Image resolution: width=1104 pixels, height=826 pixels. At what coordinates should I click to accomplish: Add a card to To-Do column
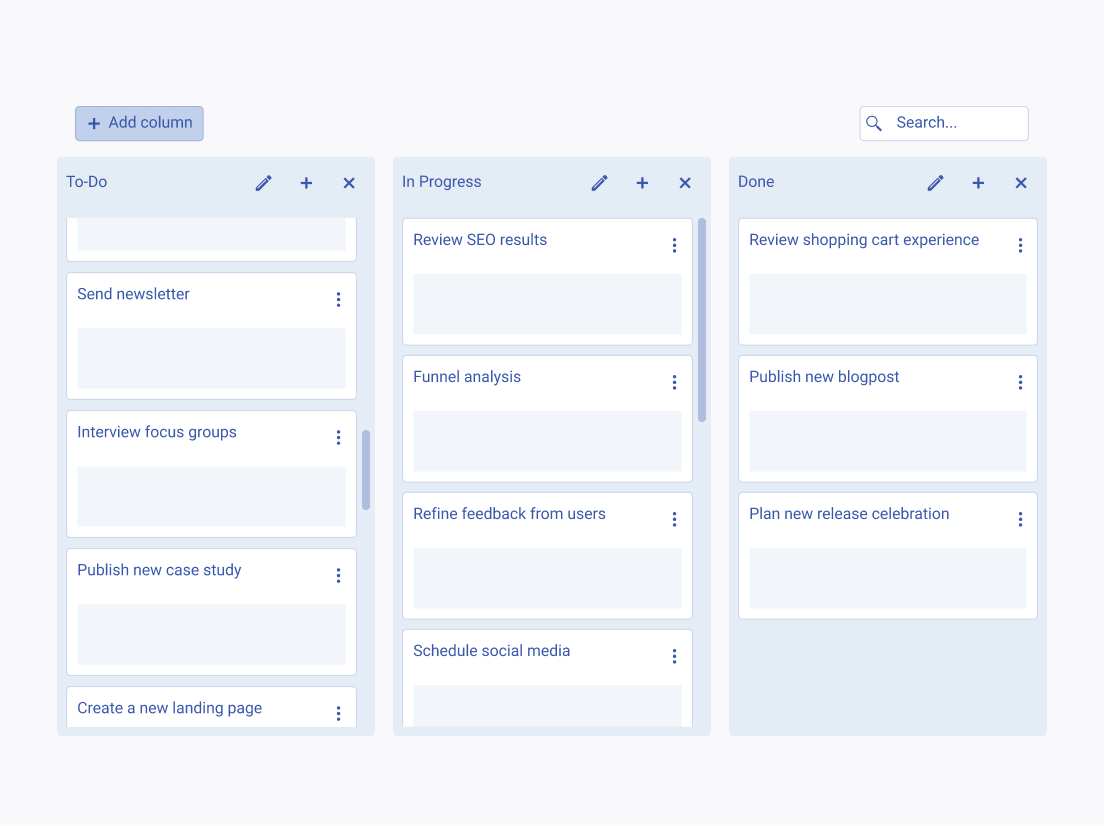tap(306, 183)
